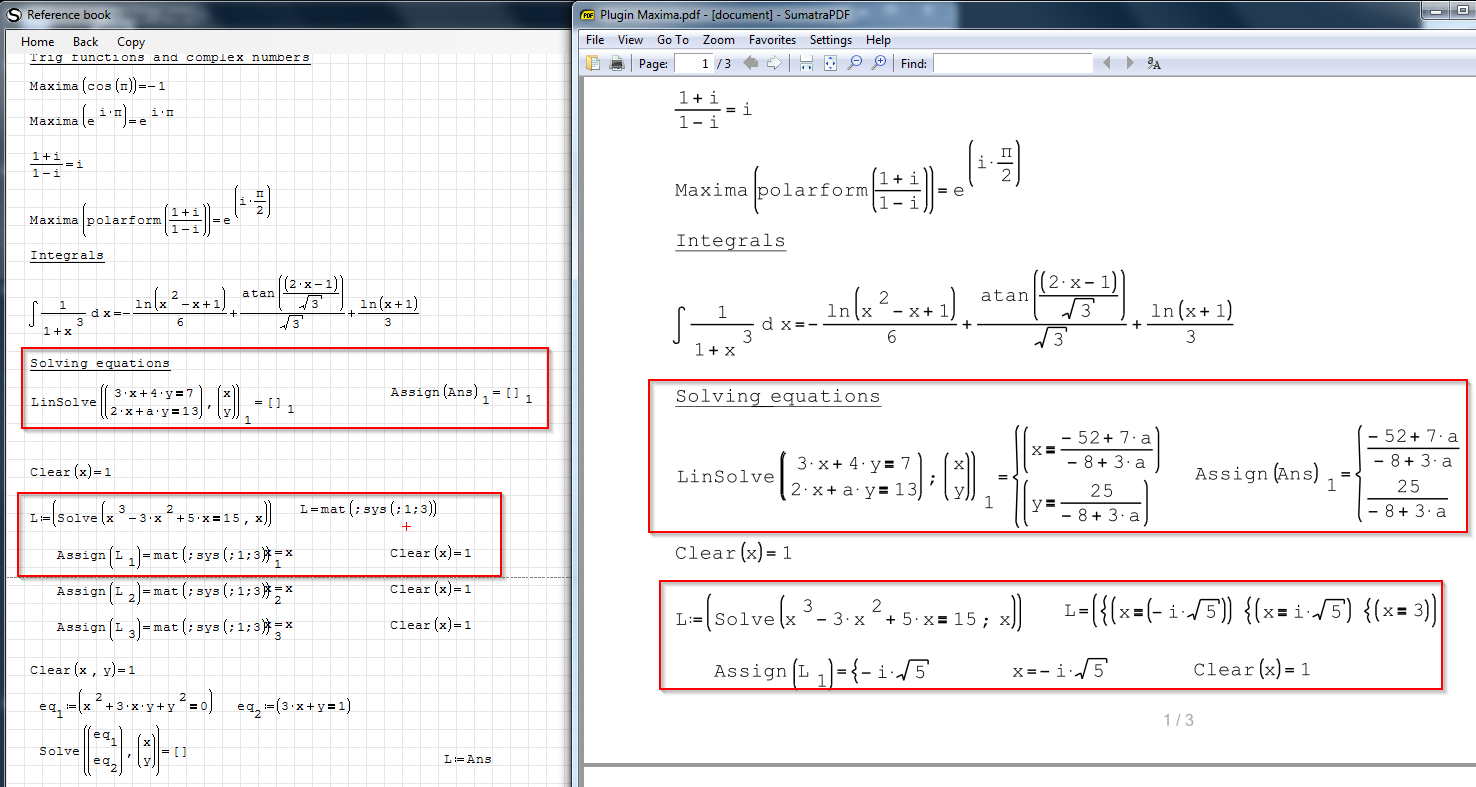The image size is (1476, 787).
Task: Go to previous page using left arrow
Action: click(750, 63)
